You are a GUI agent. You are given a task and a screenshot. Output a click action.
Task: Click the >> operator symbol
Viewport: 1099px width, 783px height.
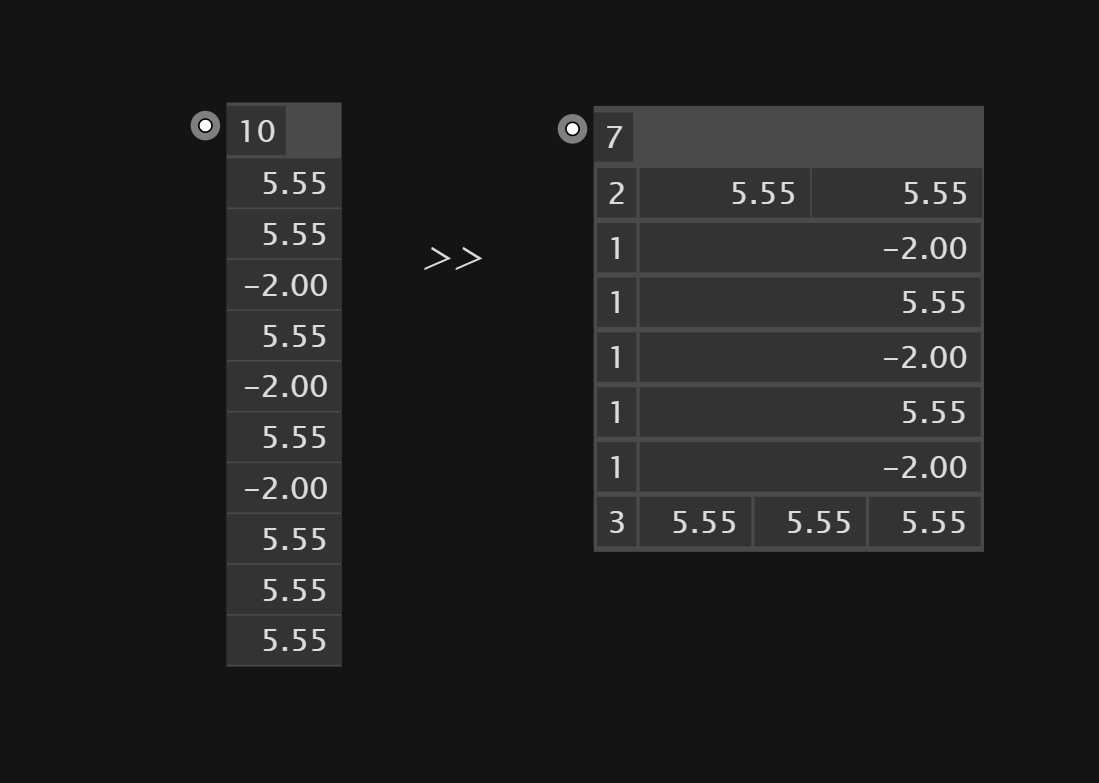[x=453, y=259]
